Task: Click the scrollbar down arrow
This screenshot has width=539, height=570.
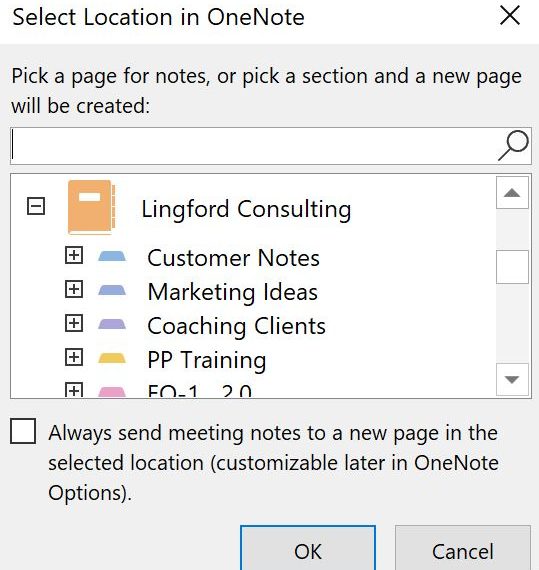Action: [512, 380]
